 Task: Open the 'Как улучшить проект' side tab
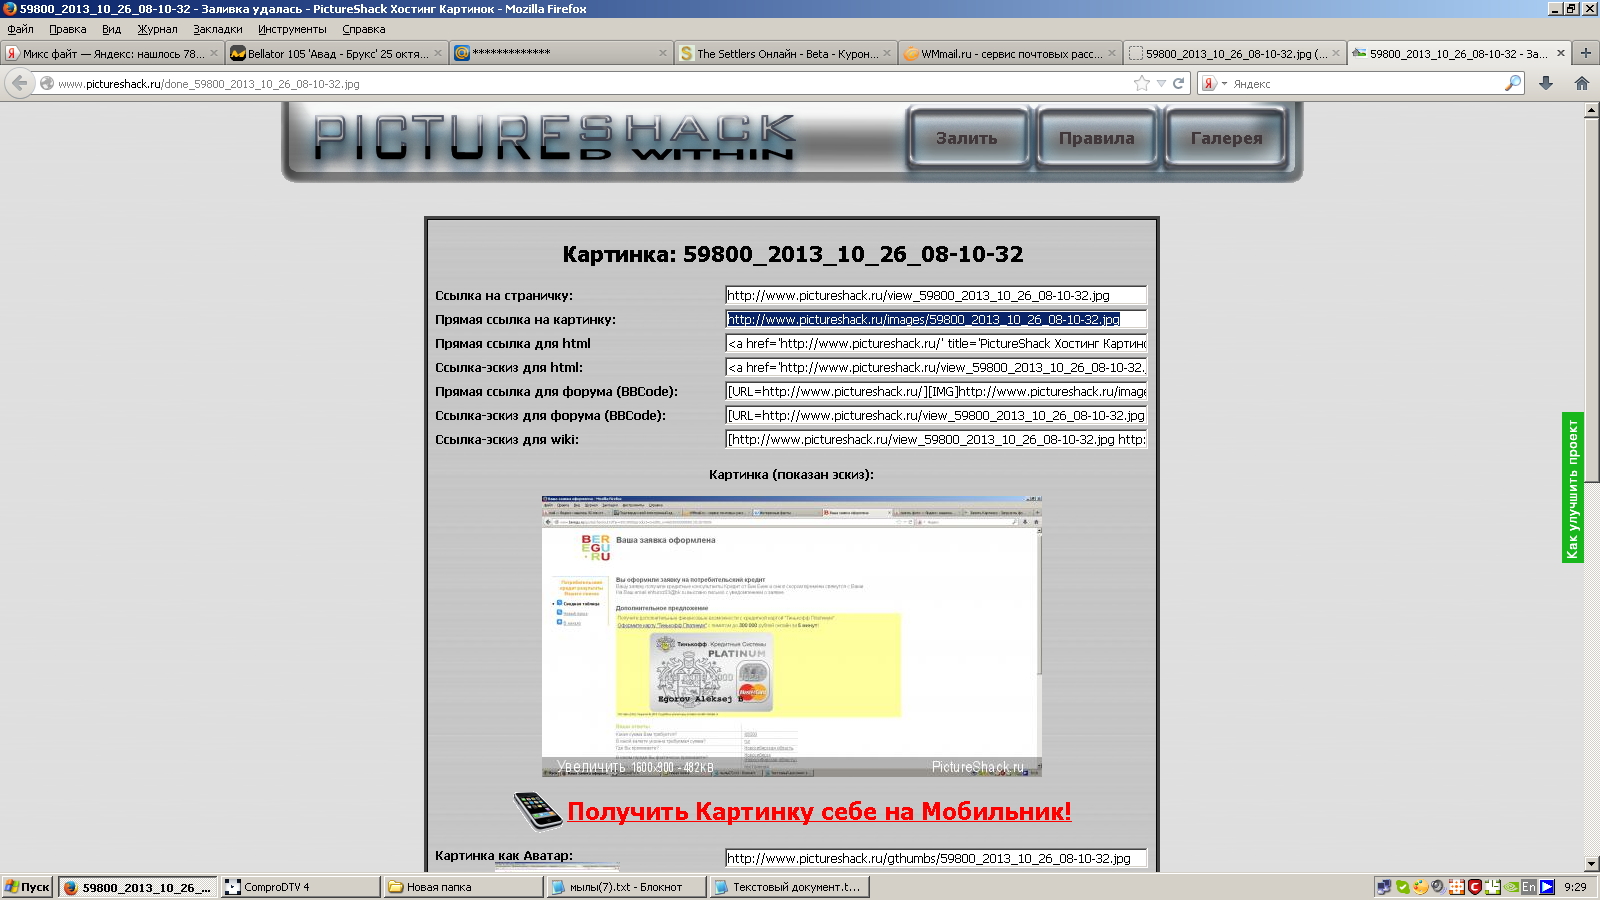[x=1572, y=487]
